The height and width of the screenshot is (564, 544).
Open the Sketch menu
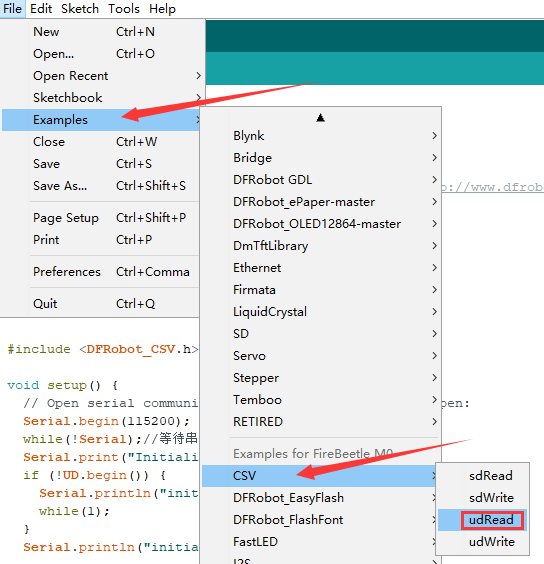[80, 8]
